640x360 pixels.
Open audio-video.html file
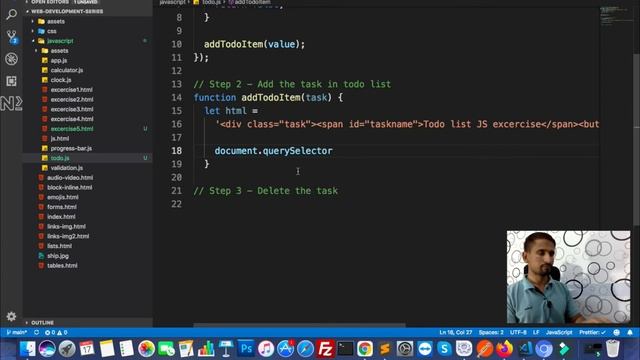click(70, 178)
